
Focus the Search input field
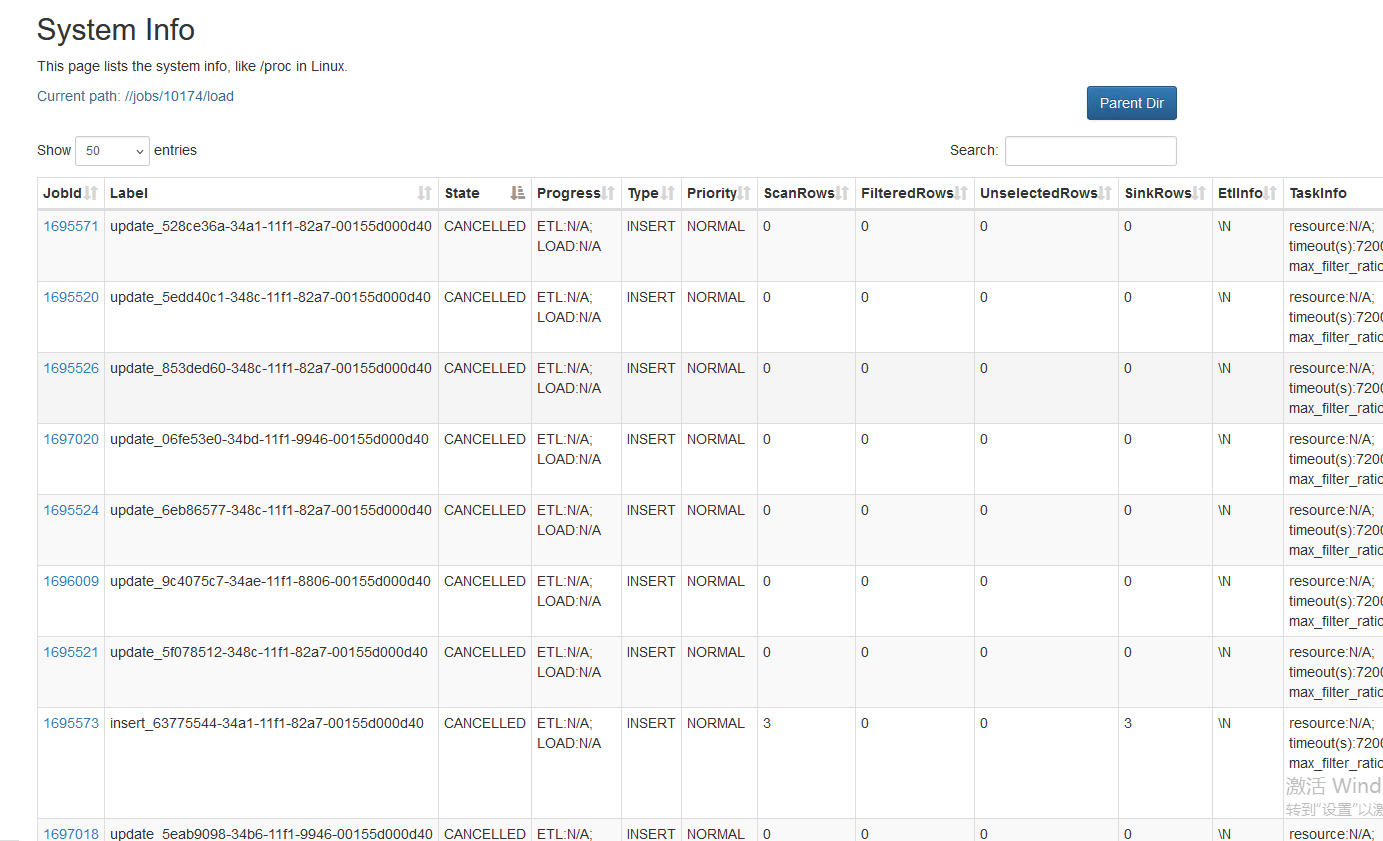1090,151
